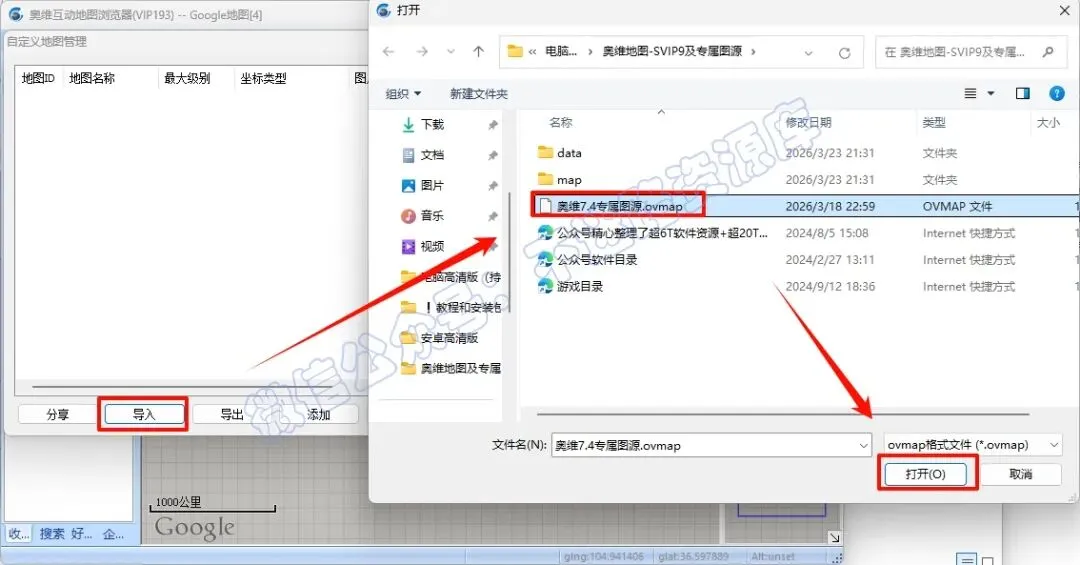1080x565 pixels.
Task: Click pin icon next to 文档
Action: [492, 156]
